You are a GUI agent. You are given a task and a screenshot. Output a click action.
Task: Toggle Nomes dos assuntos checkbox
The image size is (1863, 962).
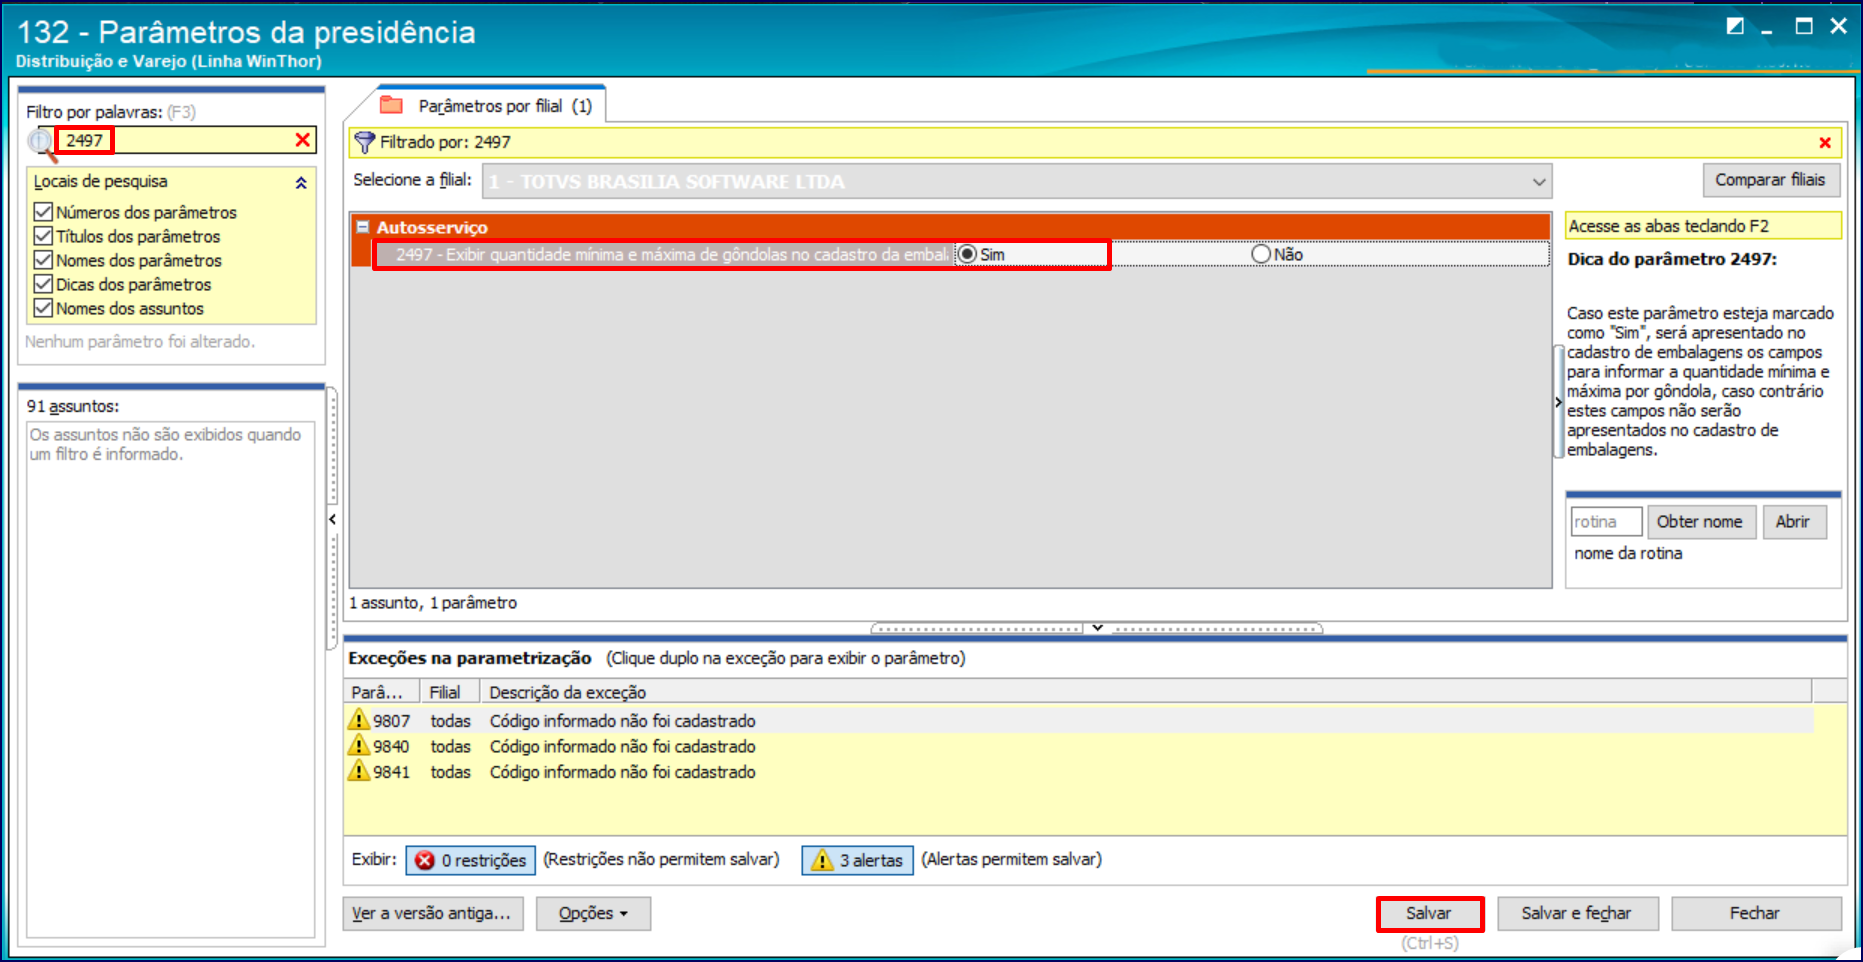(43, 308)
